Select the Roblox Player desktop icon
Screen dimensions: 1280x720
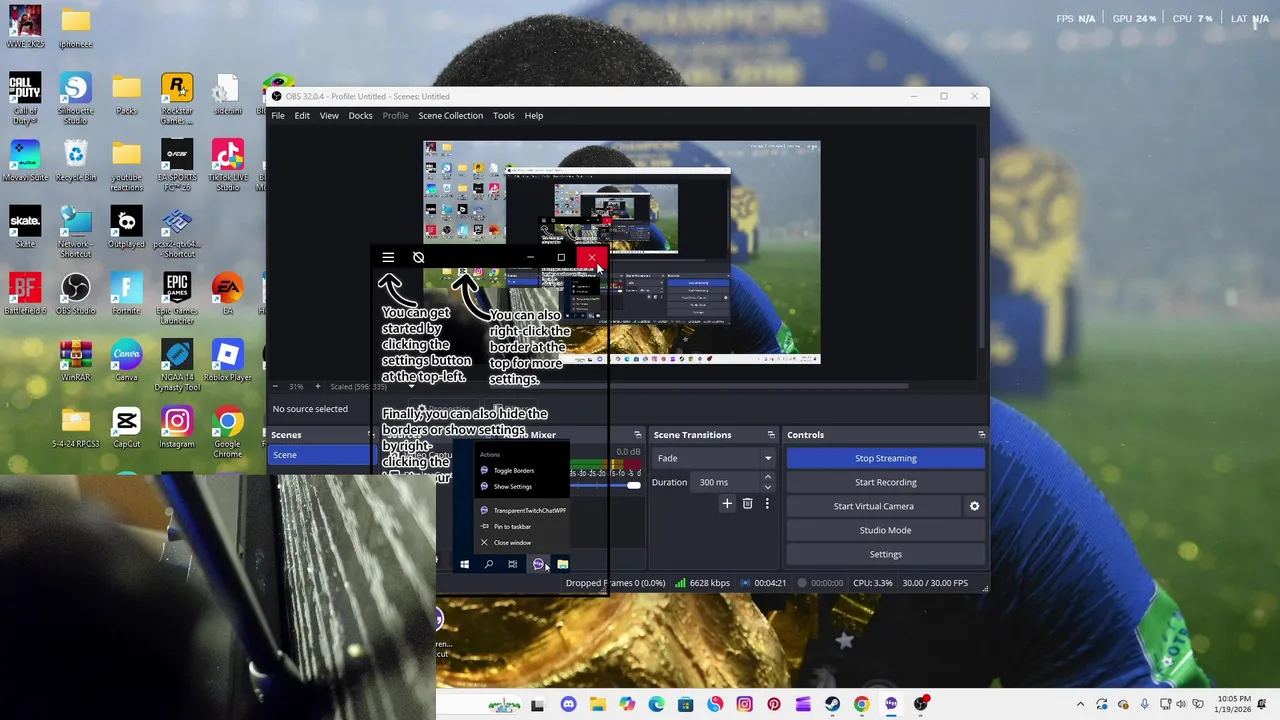click(227, 361)
